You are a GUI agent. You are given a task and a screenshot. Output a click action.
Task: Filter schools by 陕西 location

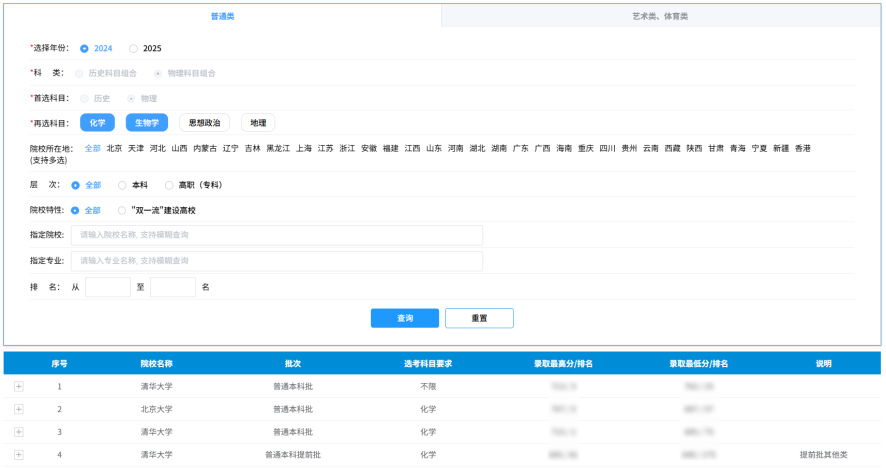pyautogui.click(x=694, y=148)
